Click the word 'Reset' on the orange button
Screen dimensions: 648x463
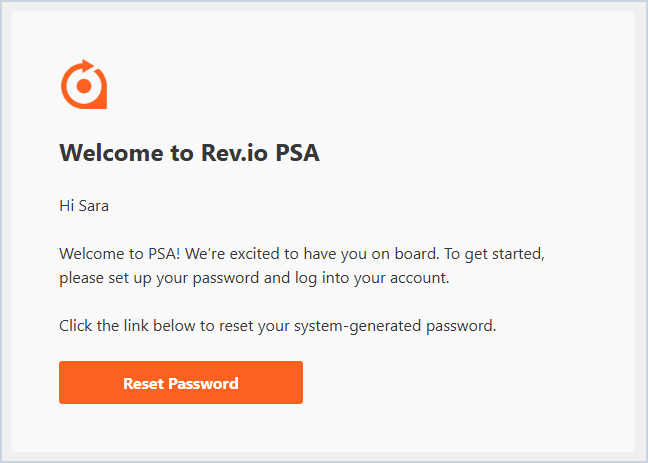click(x=143, y=383)
